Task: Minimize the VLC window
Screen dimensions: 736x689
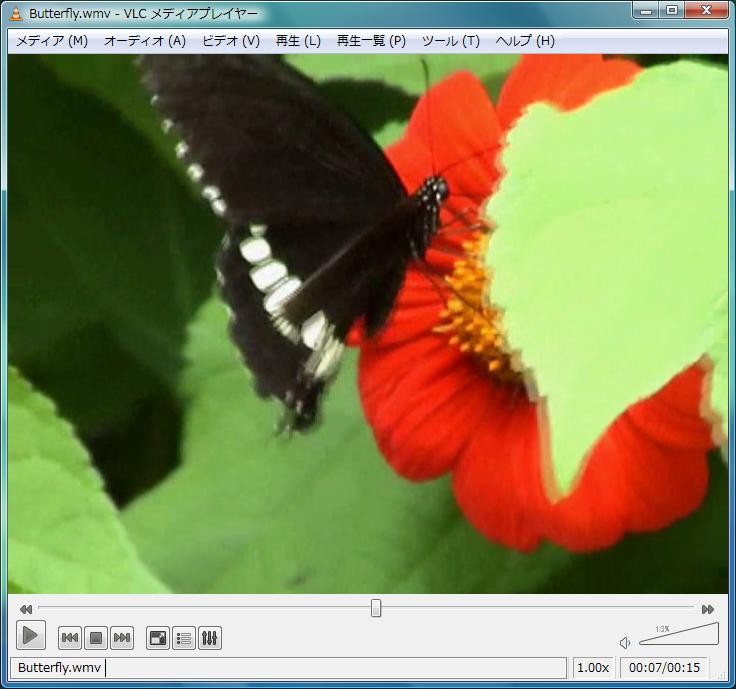Action: [646, 10]
